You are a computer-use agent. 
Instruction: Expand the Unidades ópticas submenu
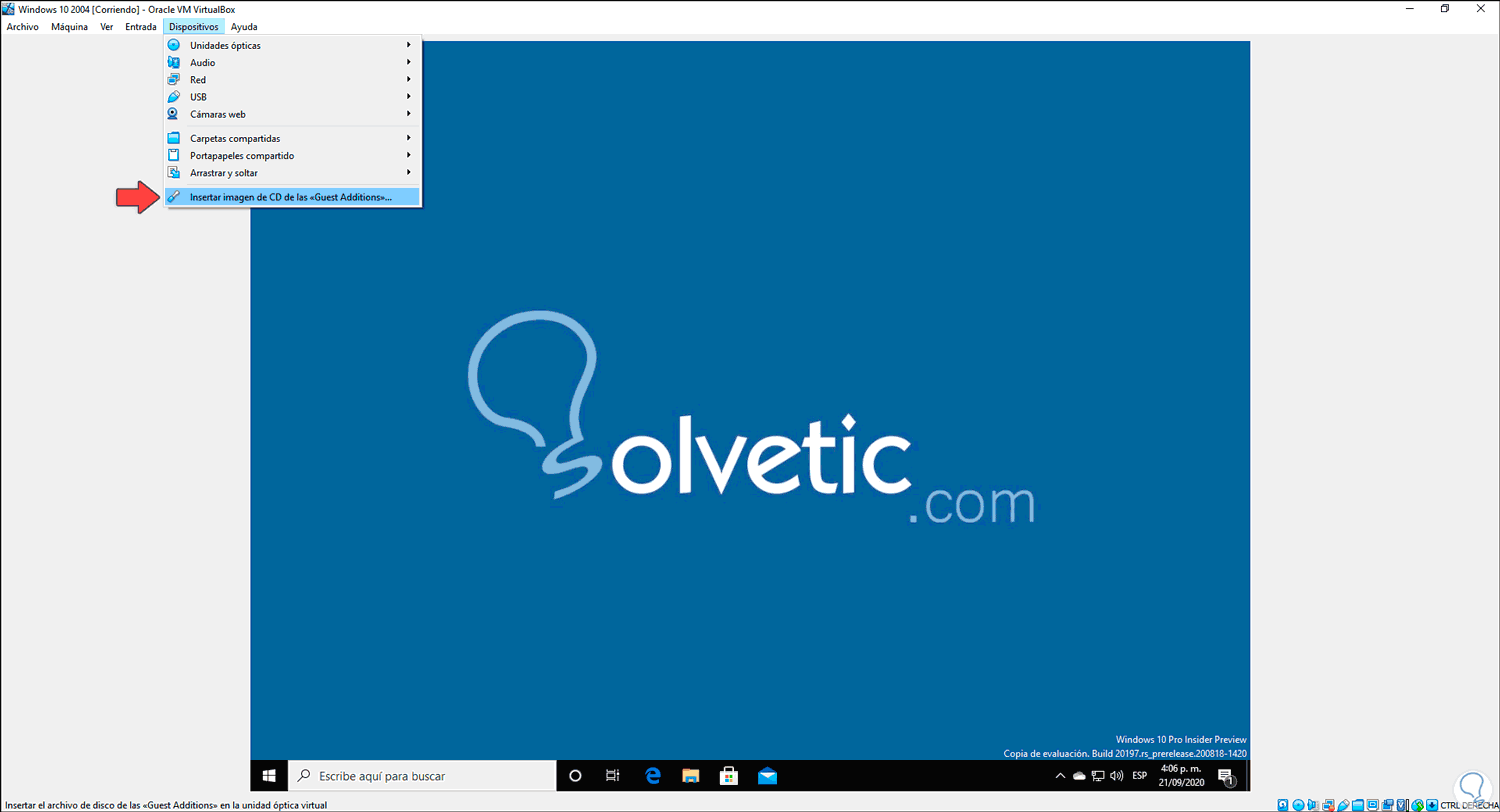click(x=292, y=45)
